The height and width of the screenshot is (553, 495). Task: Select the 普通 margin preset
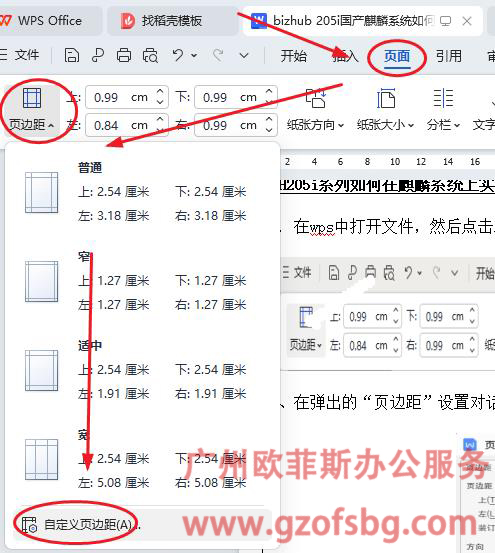143,192
